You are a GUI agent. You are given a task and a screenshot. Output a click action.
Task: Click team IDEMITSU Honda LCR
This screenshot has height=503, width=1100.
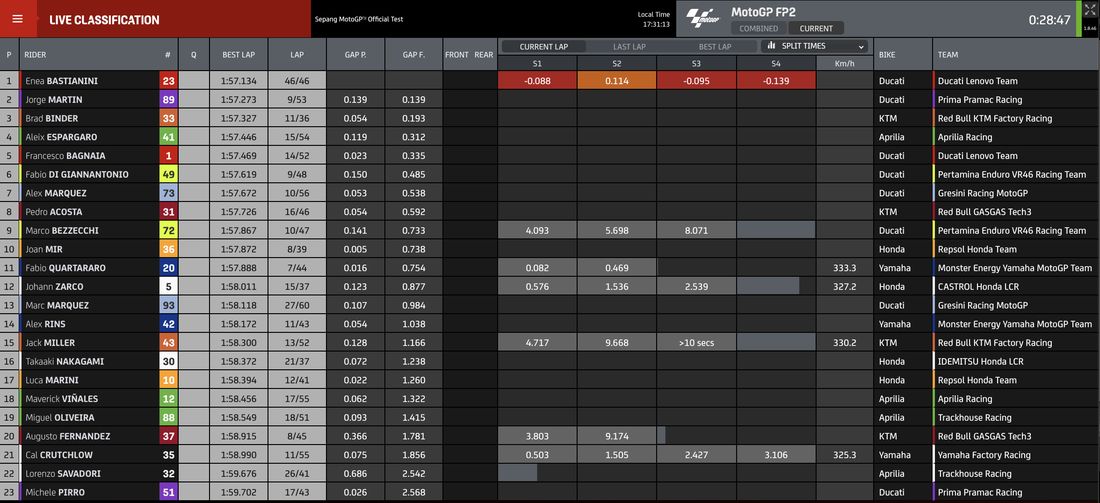pyautogui.click(x=979, y=361)
